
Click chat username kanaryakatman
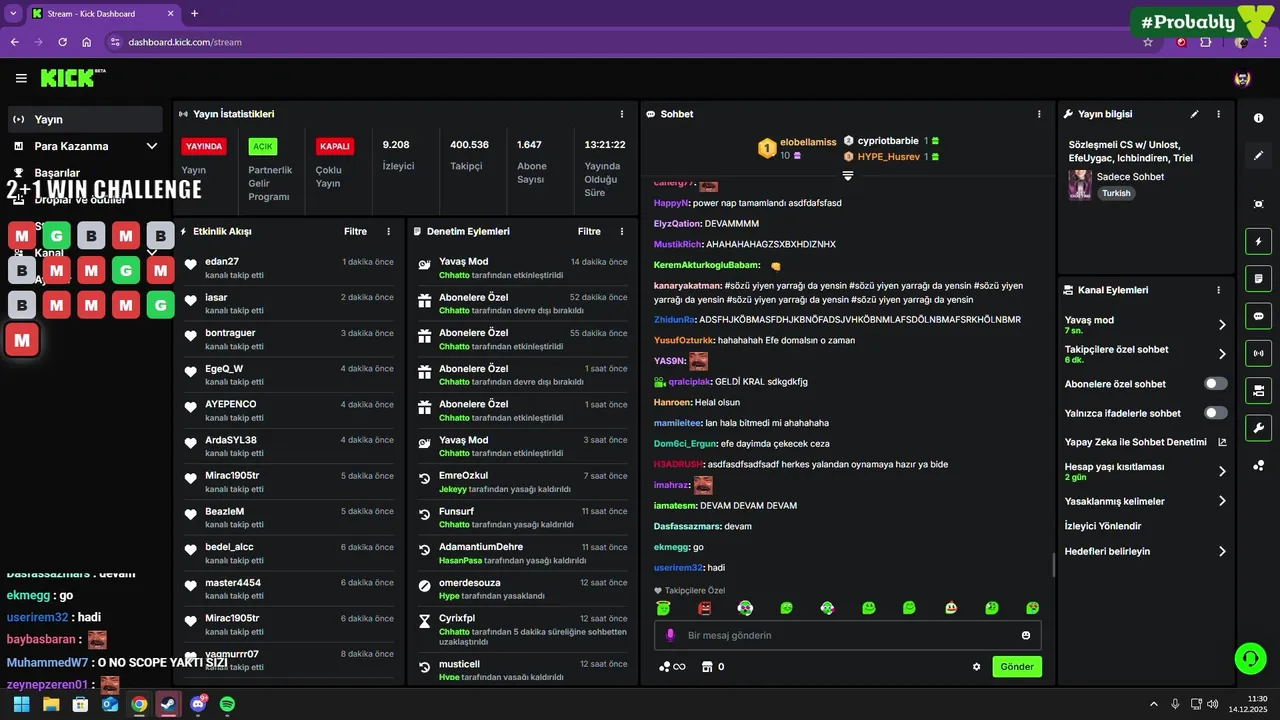(687, 286)
